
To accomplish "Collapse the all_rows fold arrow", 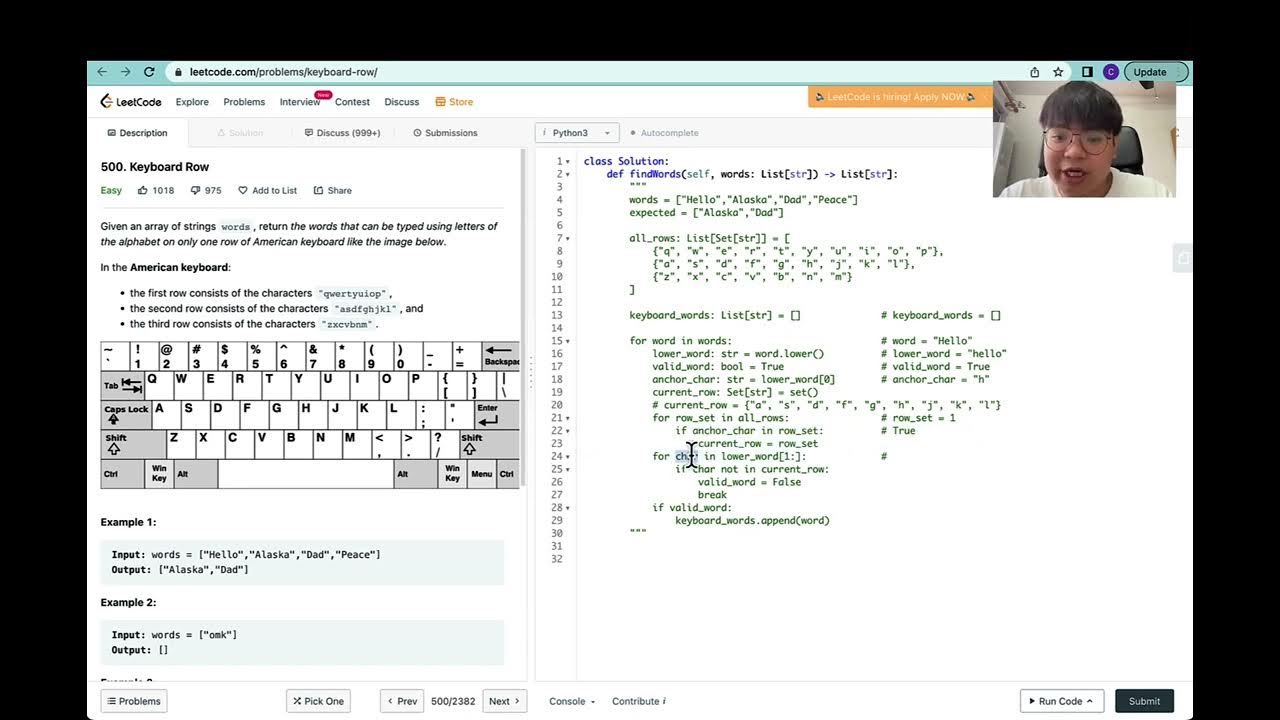I will (569, 238).
